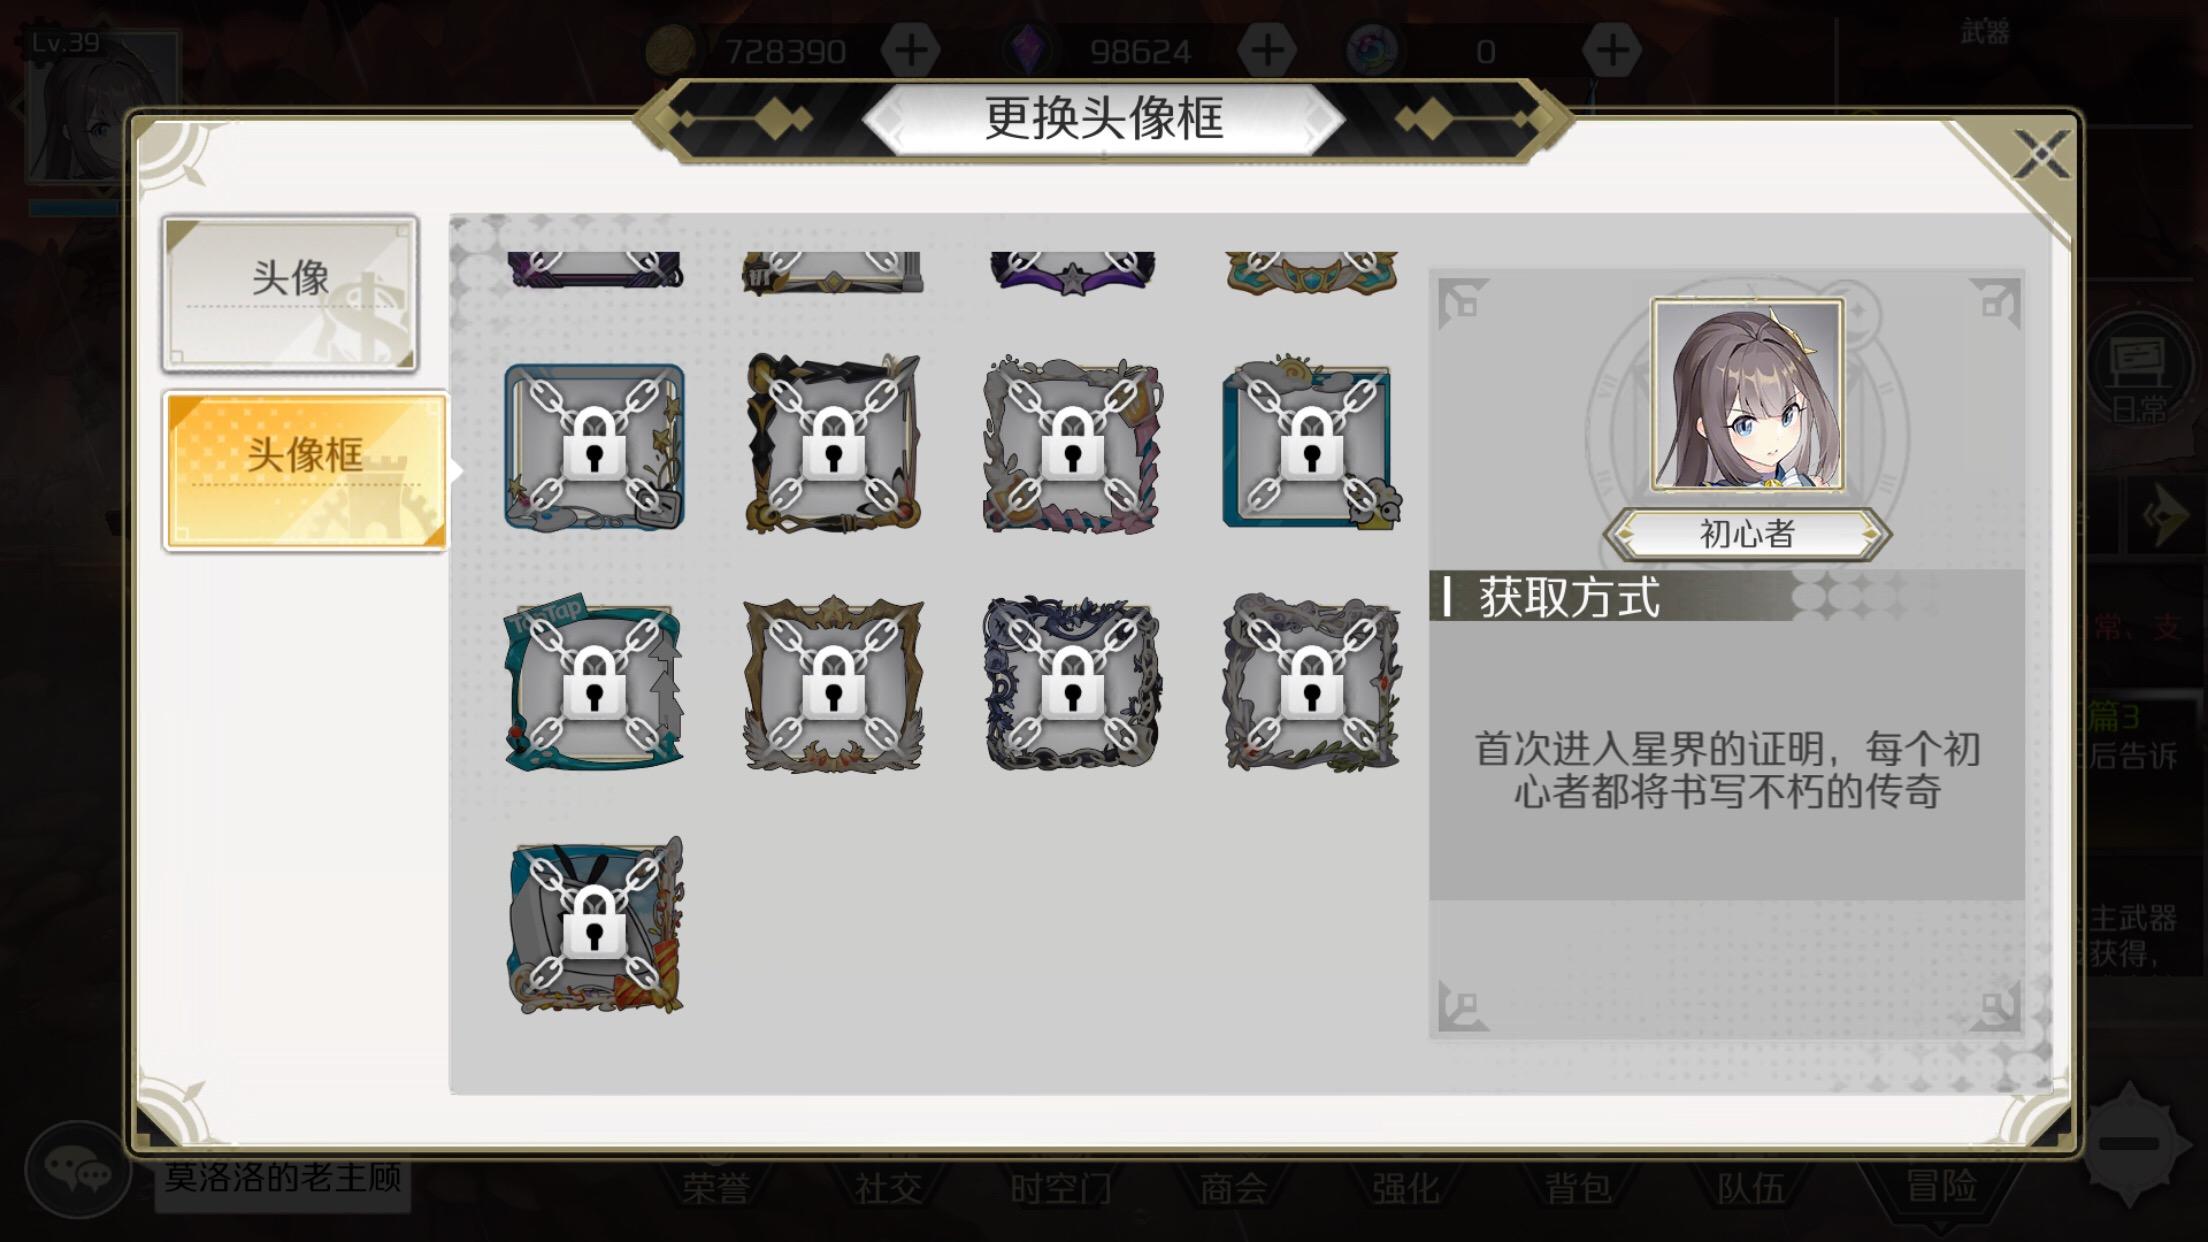Open the chat bubble icon
Image resolution: width=2208 pixels, height=1242 pixels.
click(77, 1171)
